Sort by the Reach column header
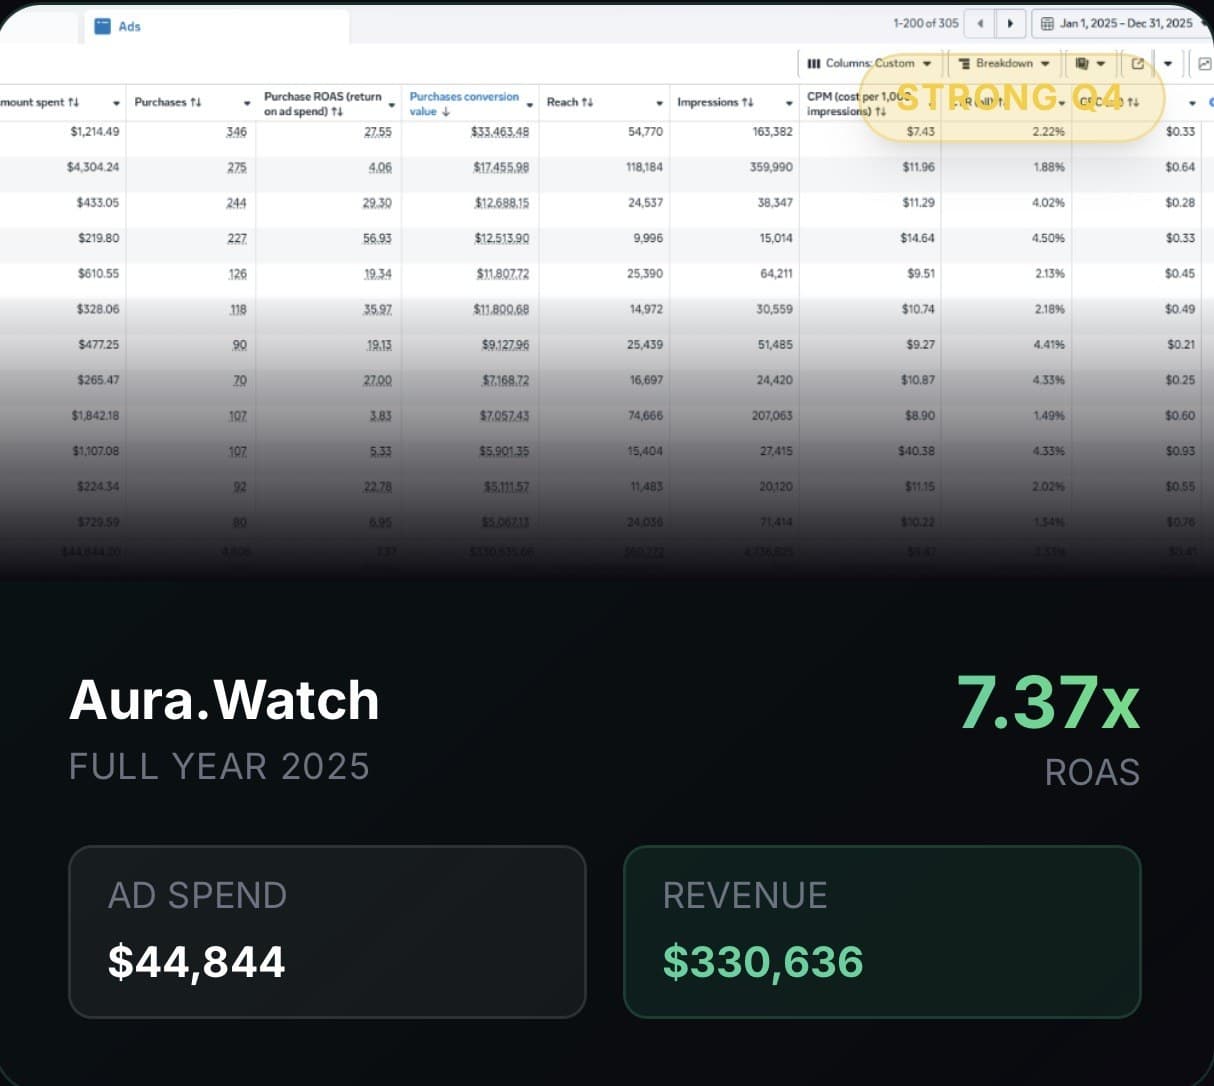The width and height of the screenshot is (1214, 1086). click(x=569, y=102)
